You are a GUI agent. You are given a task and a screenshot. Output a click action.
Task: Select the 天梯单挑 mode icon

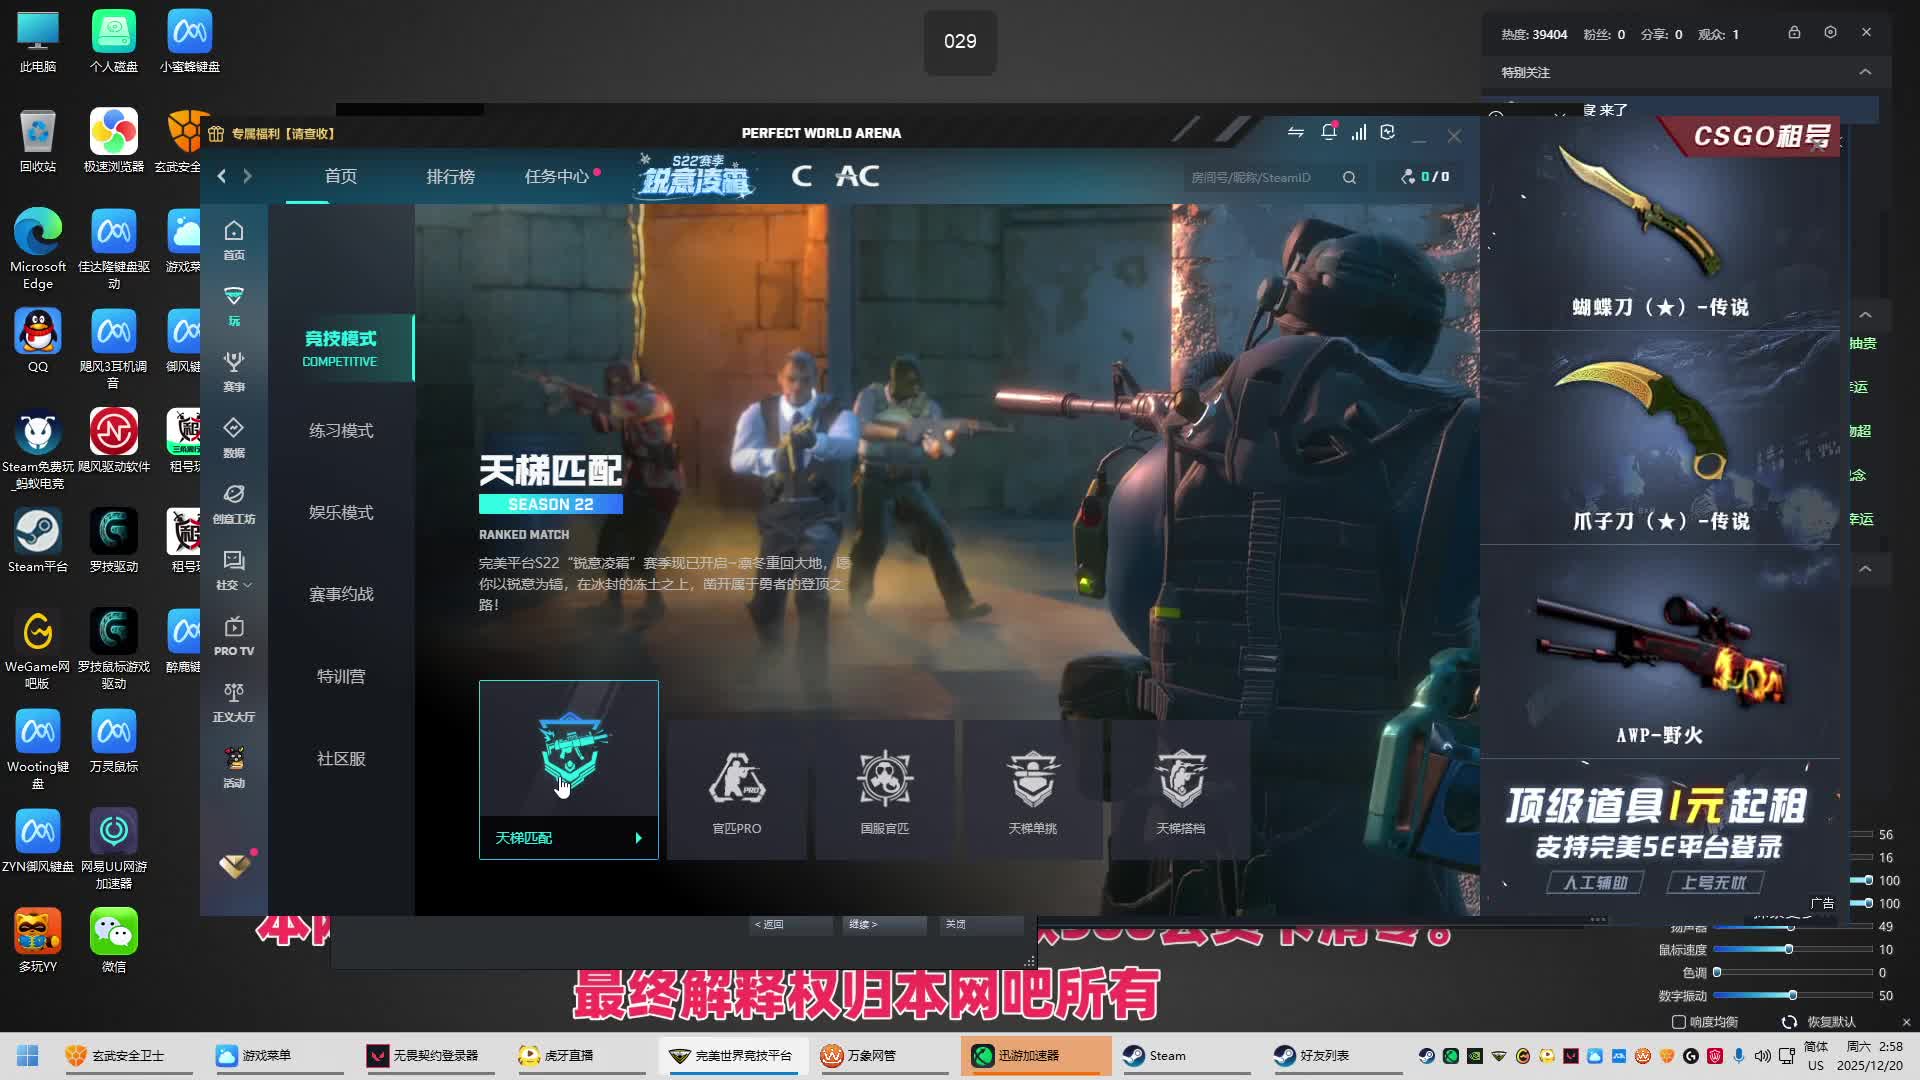pyautogui.click(x=1032, y=790)
